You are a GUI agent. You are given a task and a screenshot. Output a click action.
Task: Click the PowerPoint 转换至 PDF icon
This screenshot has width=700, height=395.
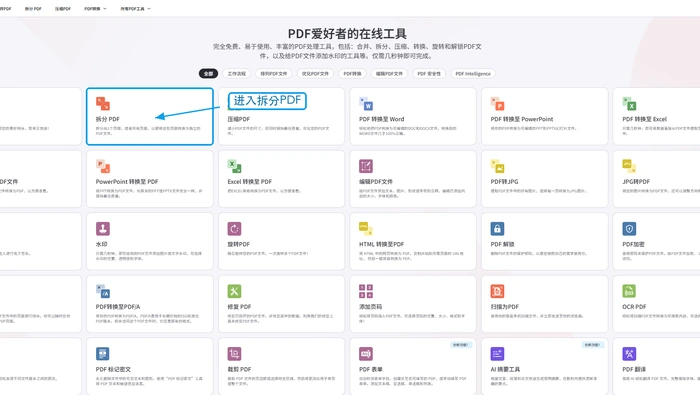click(x=103, y=166)
